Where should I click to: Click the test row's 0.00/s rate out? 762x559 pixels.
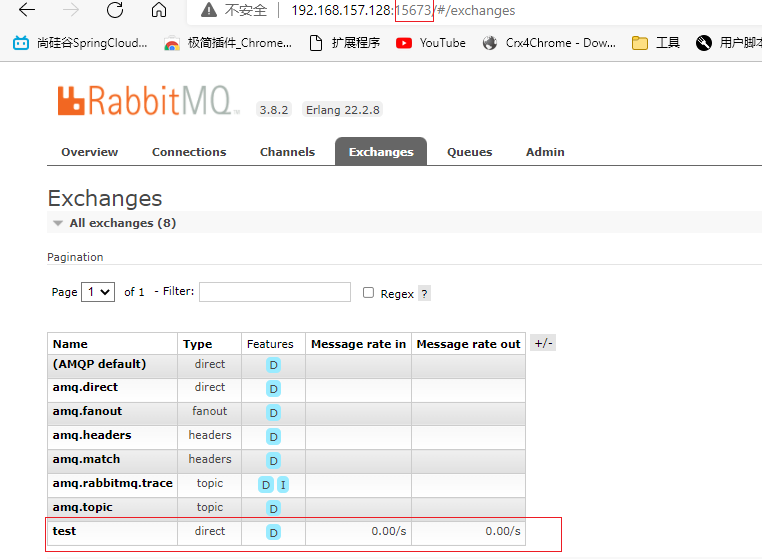[x=503, y=531]
